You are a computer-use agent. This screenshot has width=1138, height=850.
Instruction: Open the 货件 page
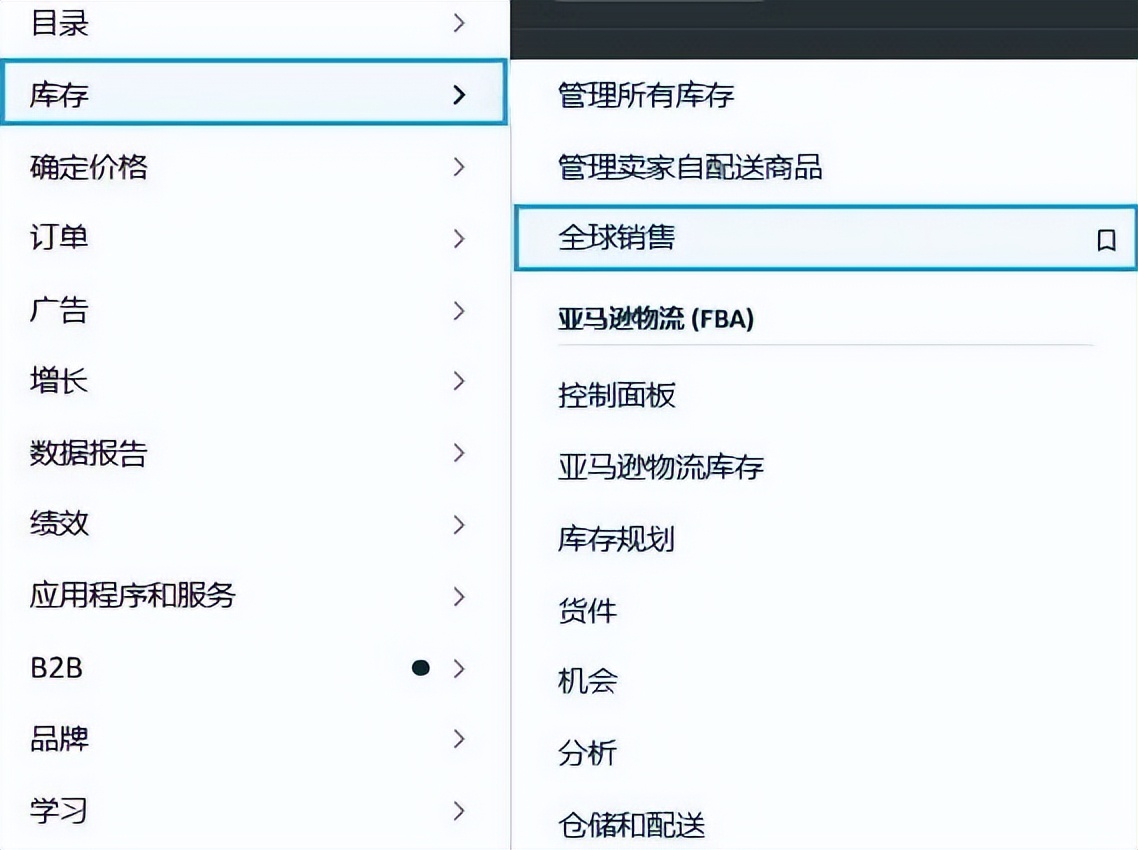(589, 611)
